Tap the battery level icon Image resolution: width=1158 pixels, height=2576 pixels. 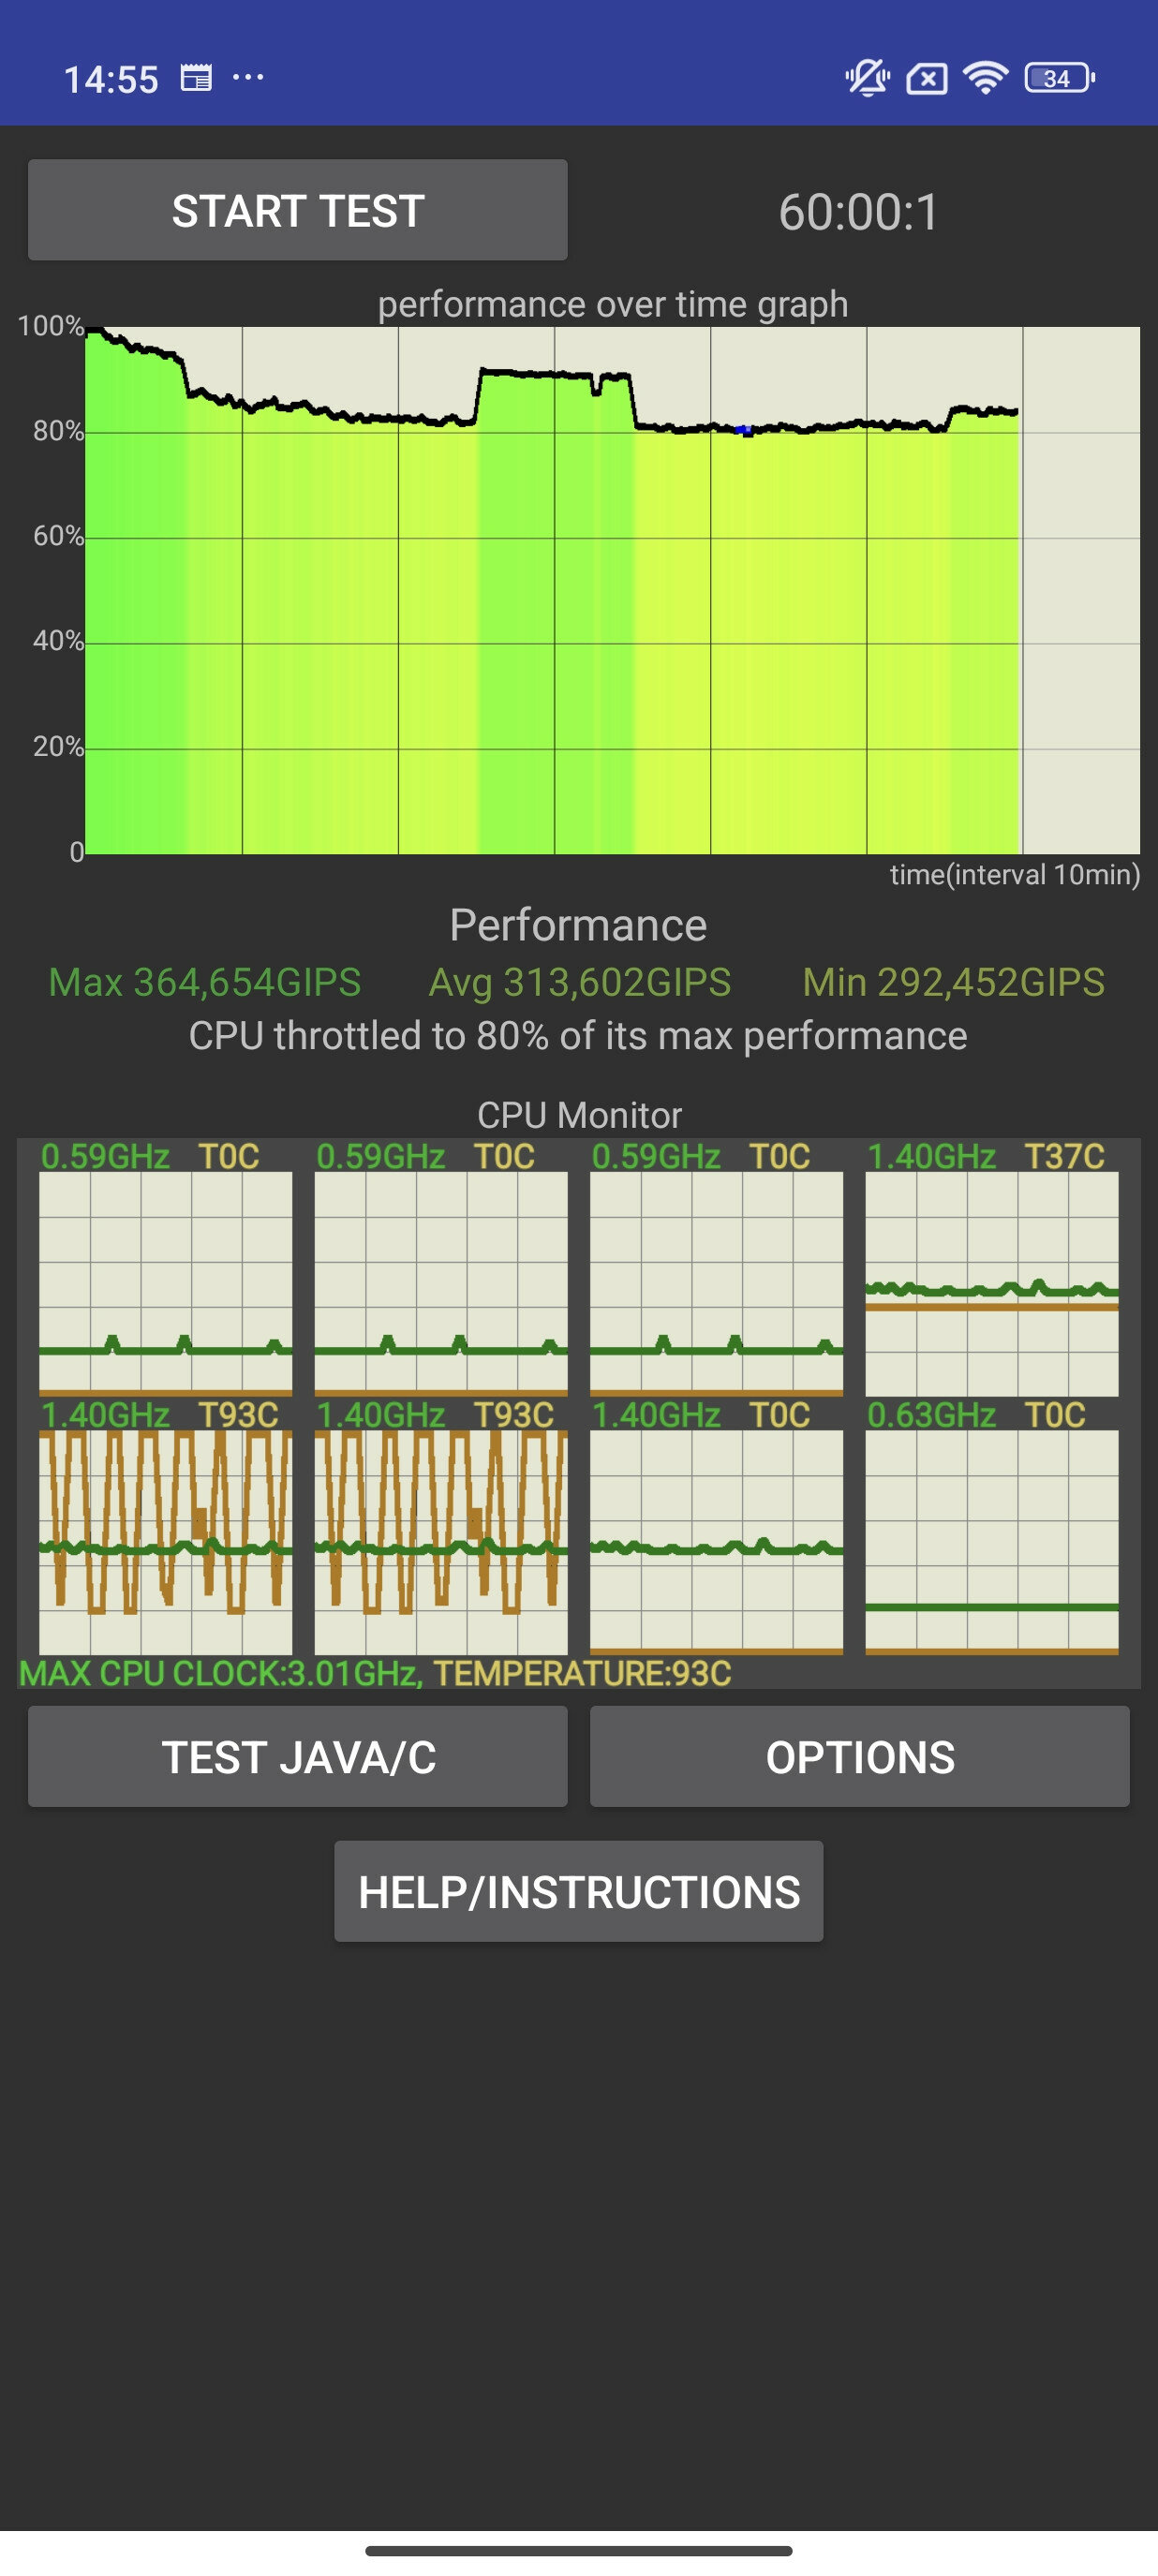point(1059,78)
